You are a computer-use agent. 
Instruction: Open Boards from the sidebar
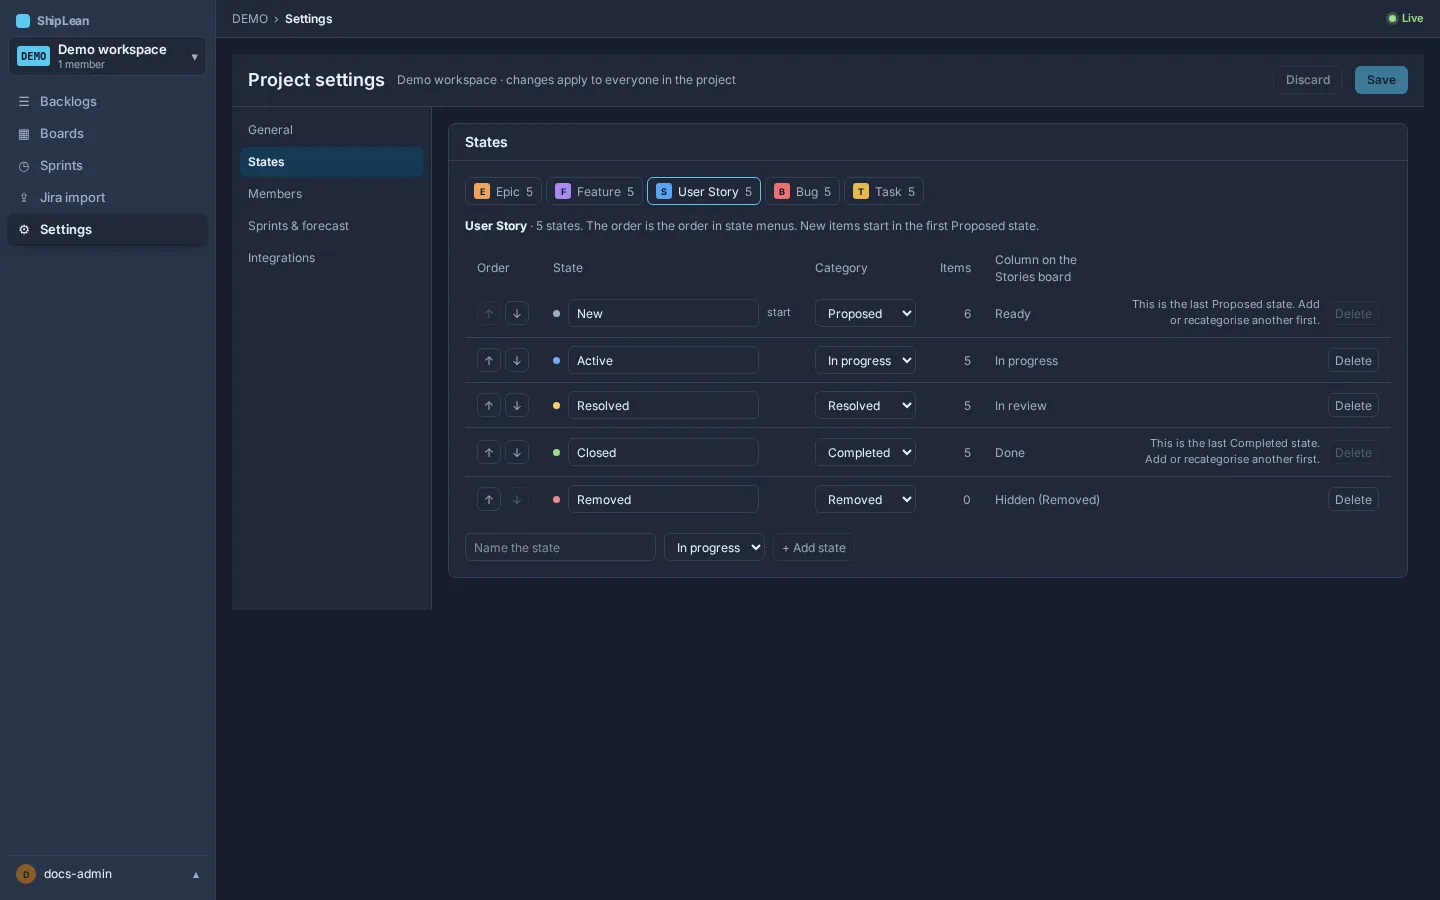coord(108,133)
